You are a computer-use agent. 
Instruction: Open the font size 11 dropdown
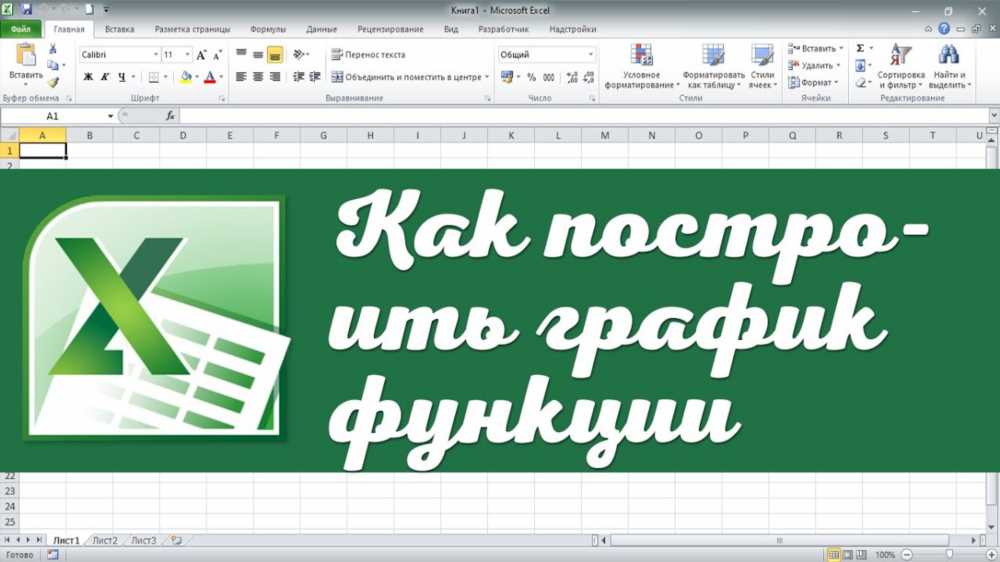coord(188,55)
